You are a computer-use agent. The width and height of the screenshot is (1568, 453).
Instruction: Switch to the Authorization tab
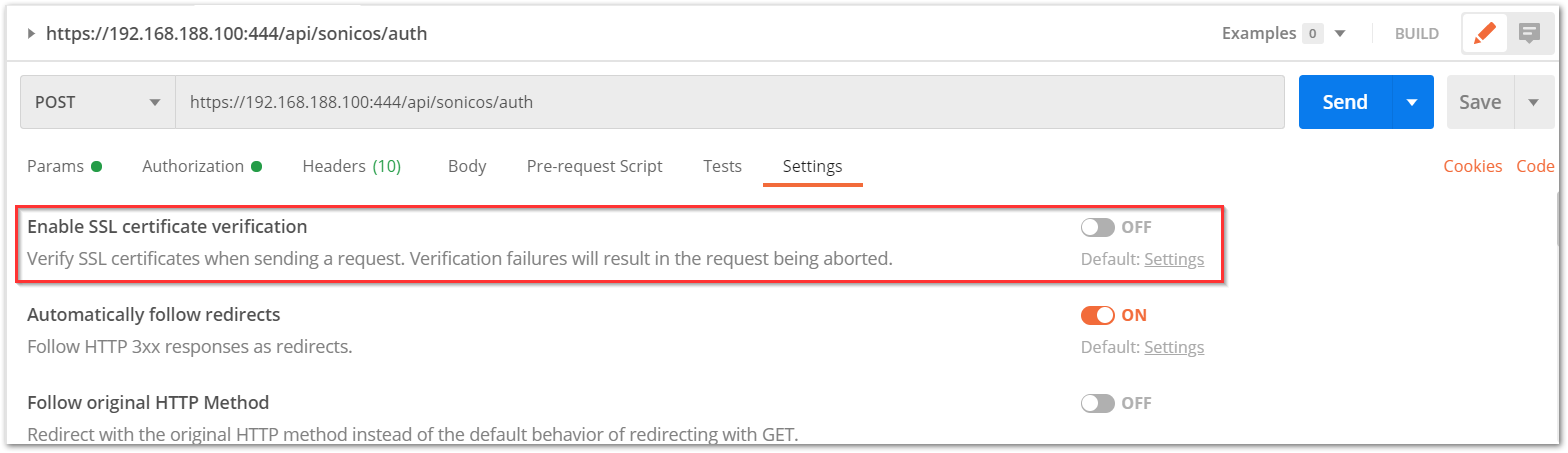point(202,166)
